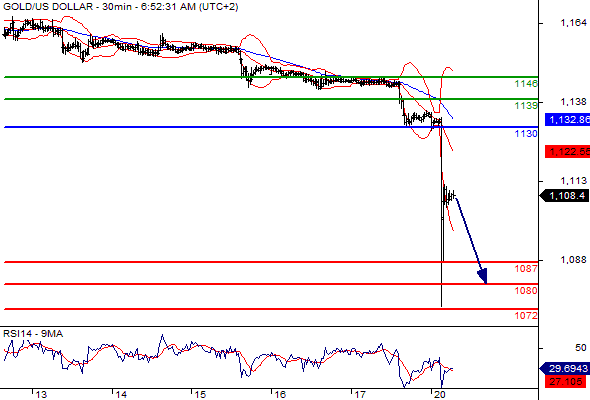590x400 pixels.
Task: Click the RSI14 - 9MA indicator title
Action: [x=33, y=334]
